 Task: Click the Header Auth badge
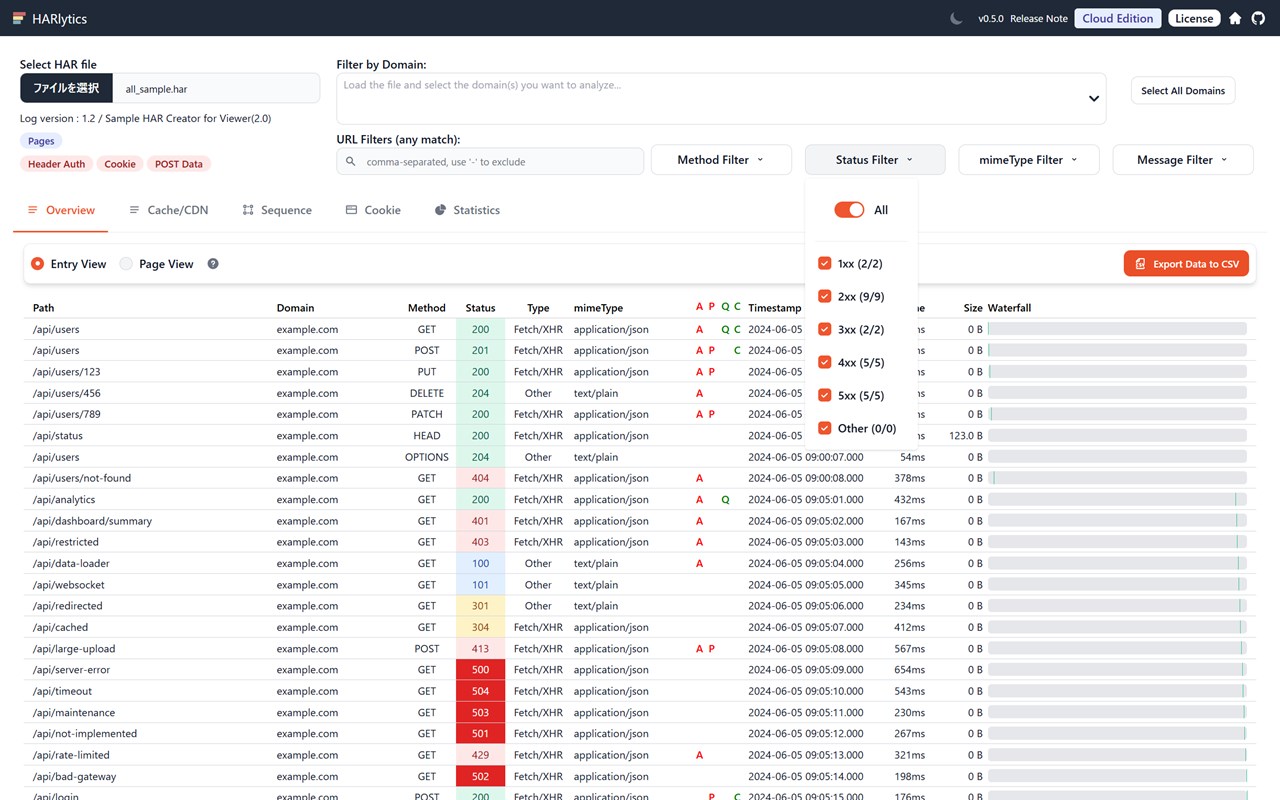tap(56, 164)
